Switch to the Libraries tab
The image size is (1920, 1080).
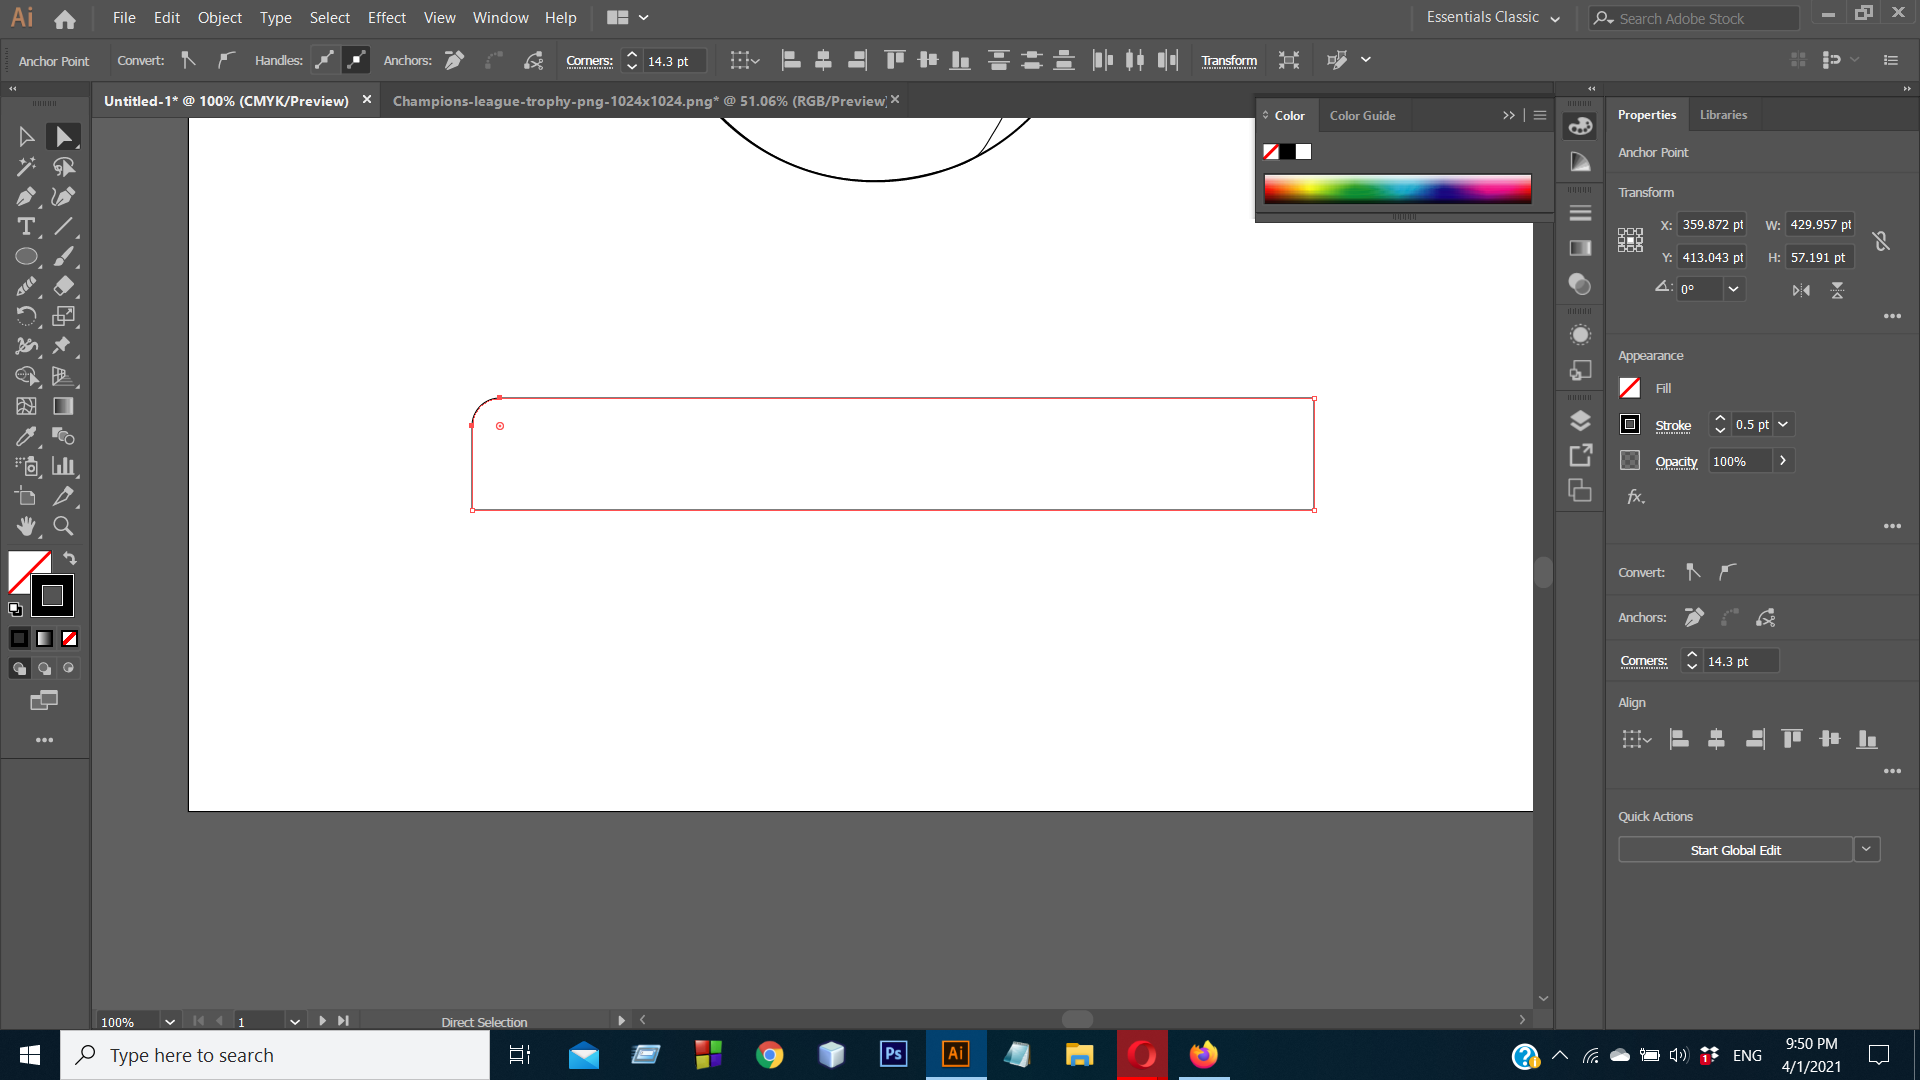(1723, 115)
